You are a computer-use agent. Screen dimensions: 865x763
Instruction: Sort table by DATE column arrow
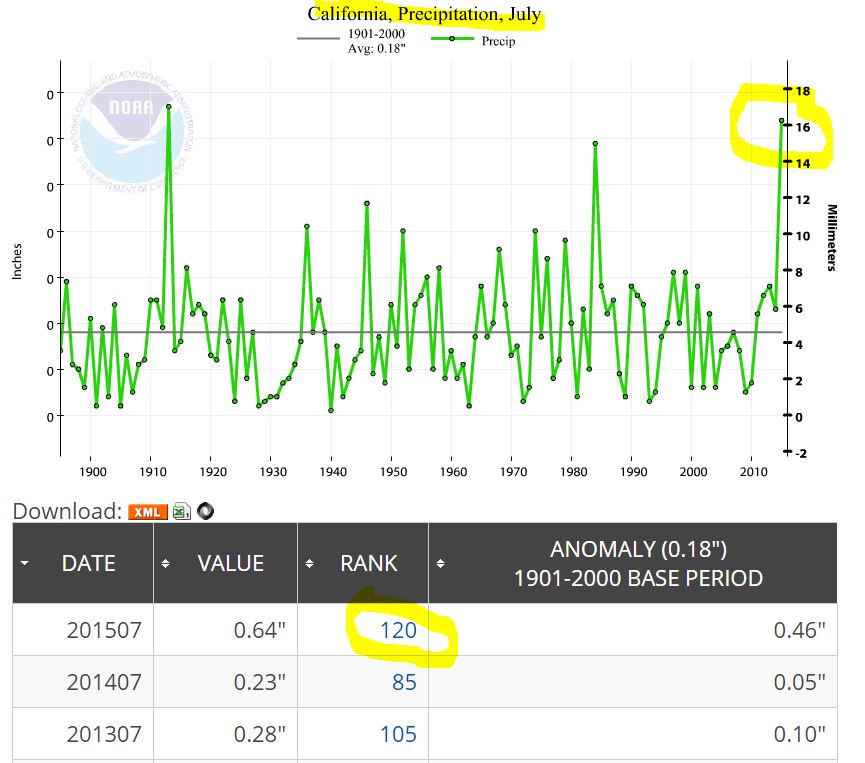pos(25,564)
